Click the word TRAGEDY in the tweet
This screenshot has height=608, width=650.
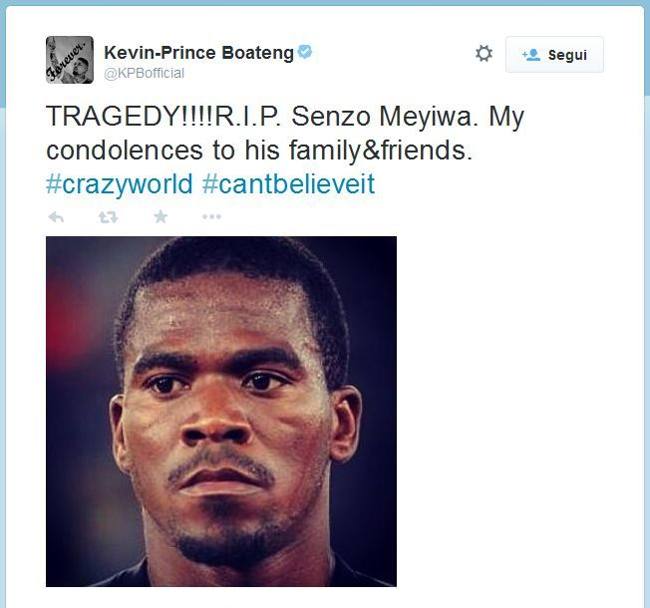coord(112,116)
